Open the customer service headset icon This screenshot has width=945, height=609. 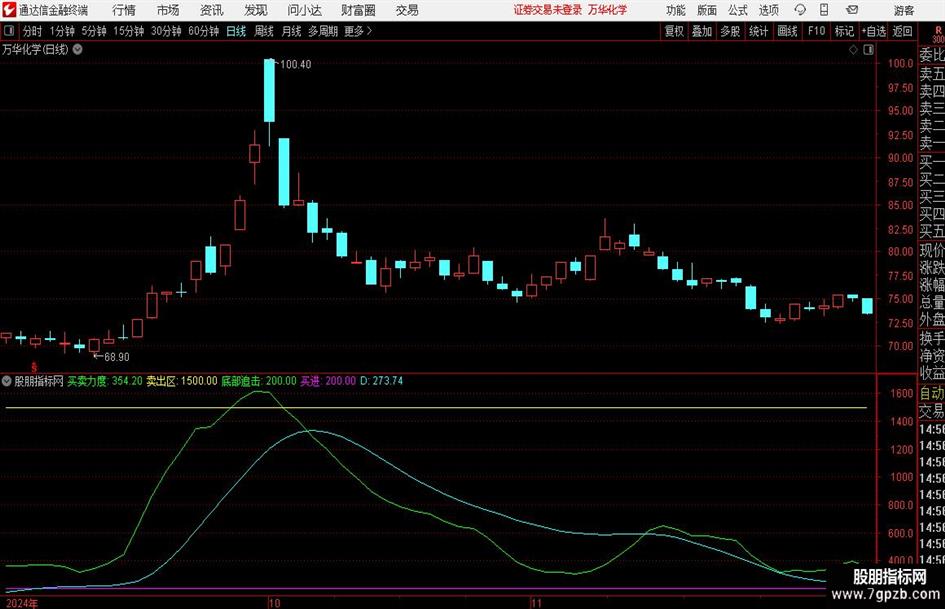tap(800, 10)
